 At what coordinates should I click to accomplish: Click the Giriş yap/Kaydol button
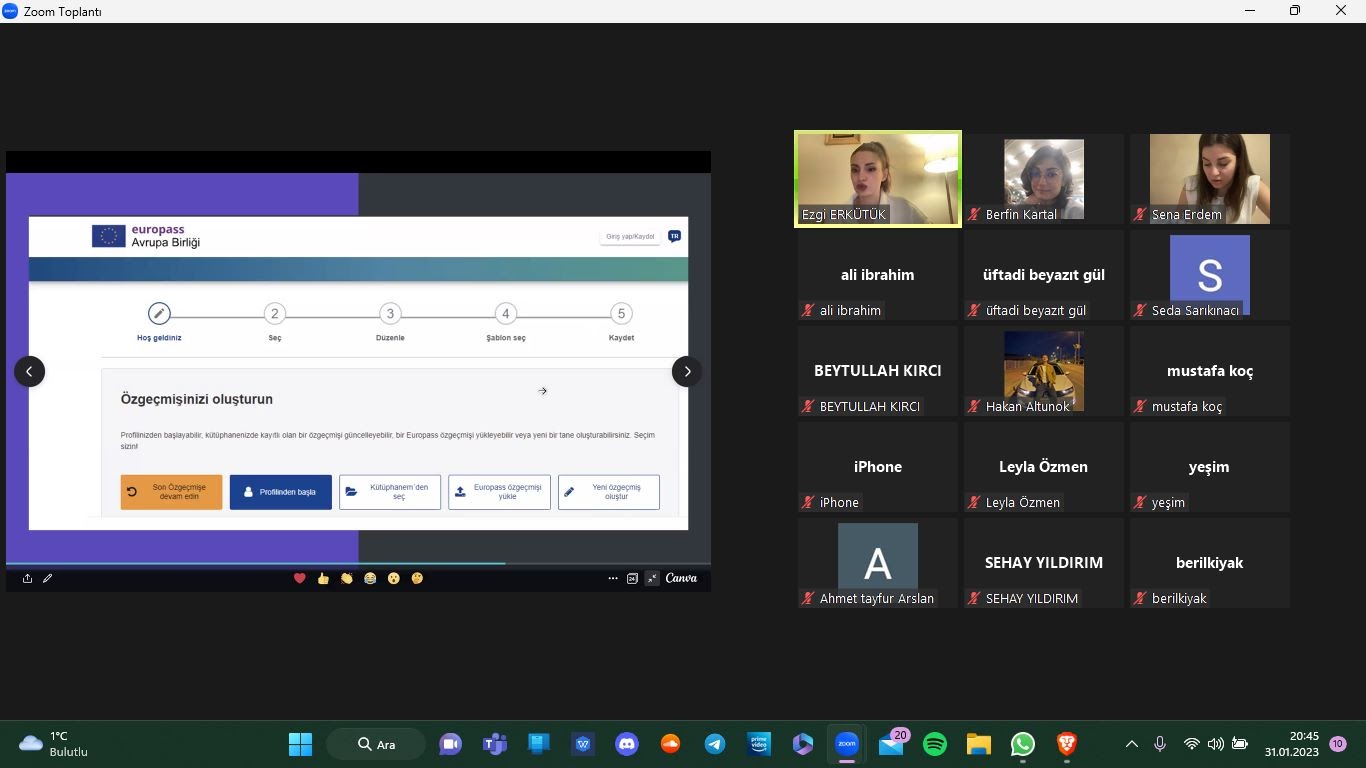pyautogui.click(x=630, y=237)
